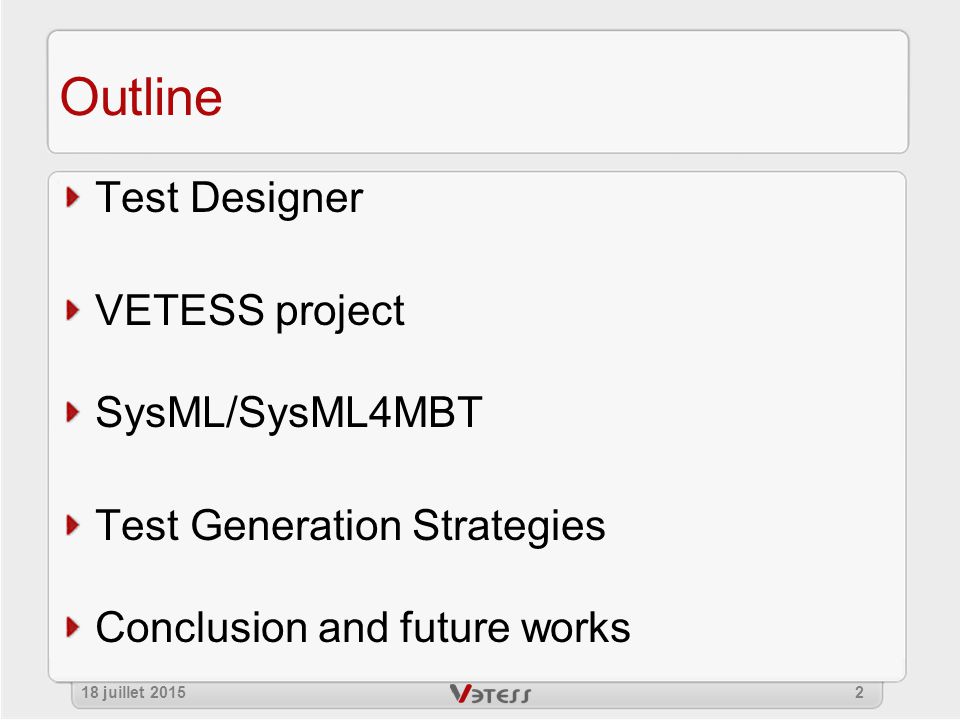The width and height of the screenshot is (960, 720).
Task: Click the red arrow beside Test Designer
Action: click(72, 197)
